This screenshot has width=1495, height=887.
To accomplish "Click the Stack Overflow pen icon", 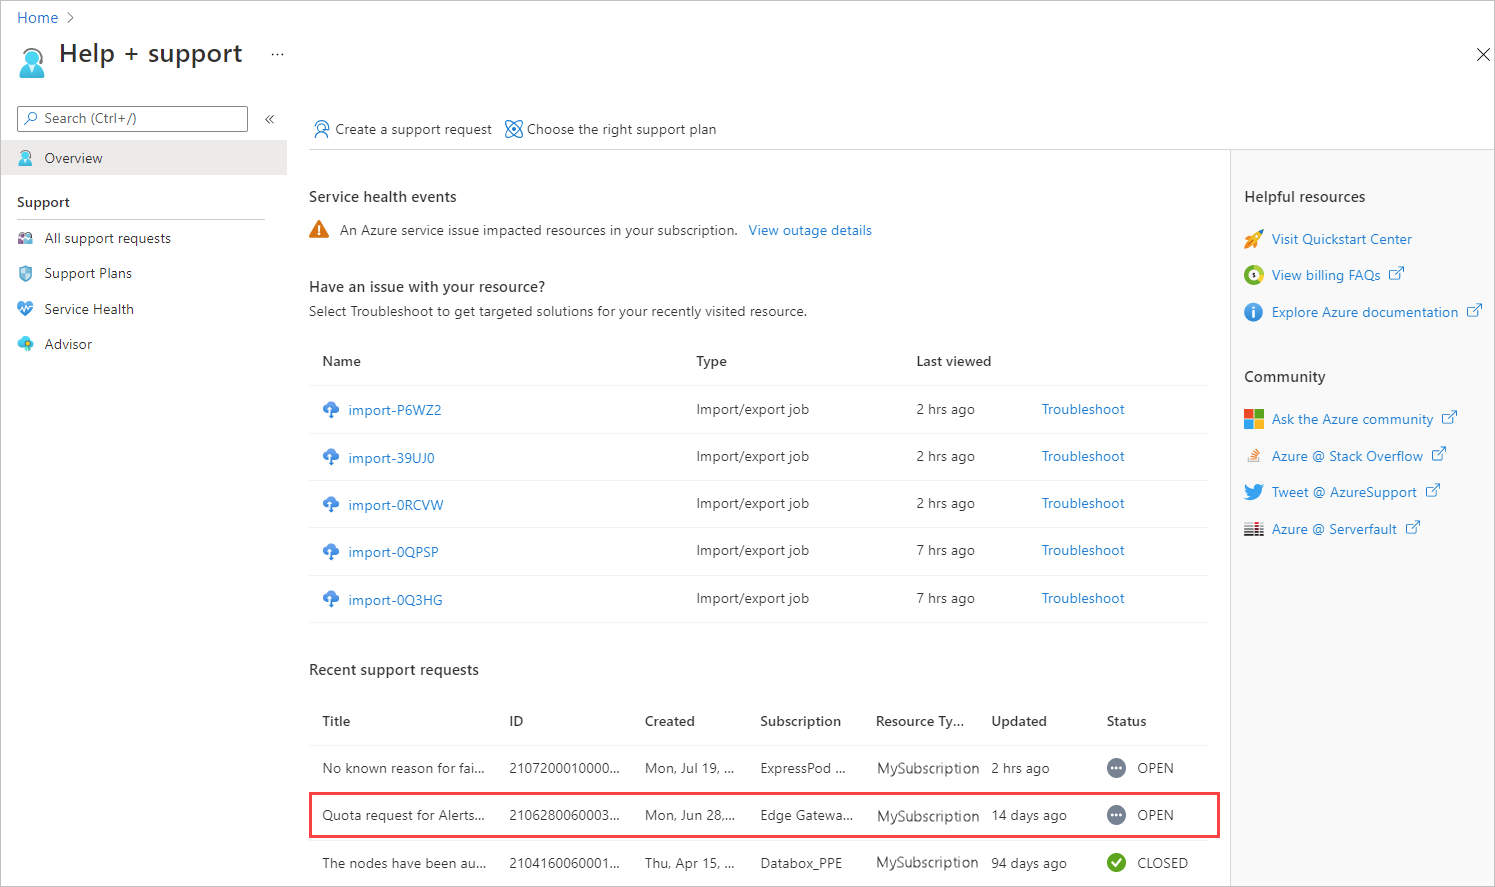I will (x=1253, y=455).
